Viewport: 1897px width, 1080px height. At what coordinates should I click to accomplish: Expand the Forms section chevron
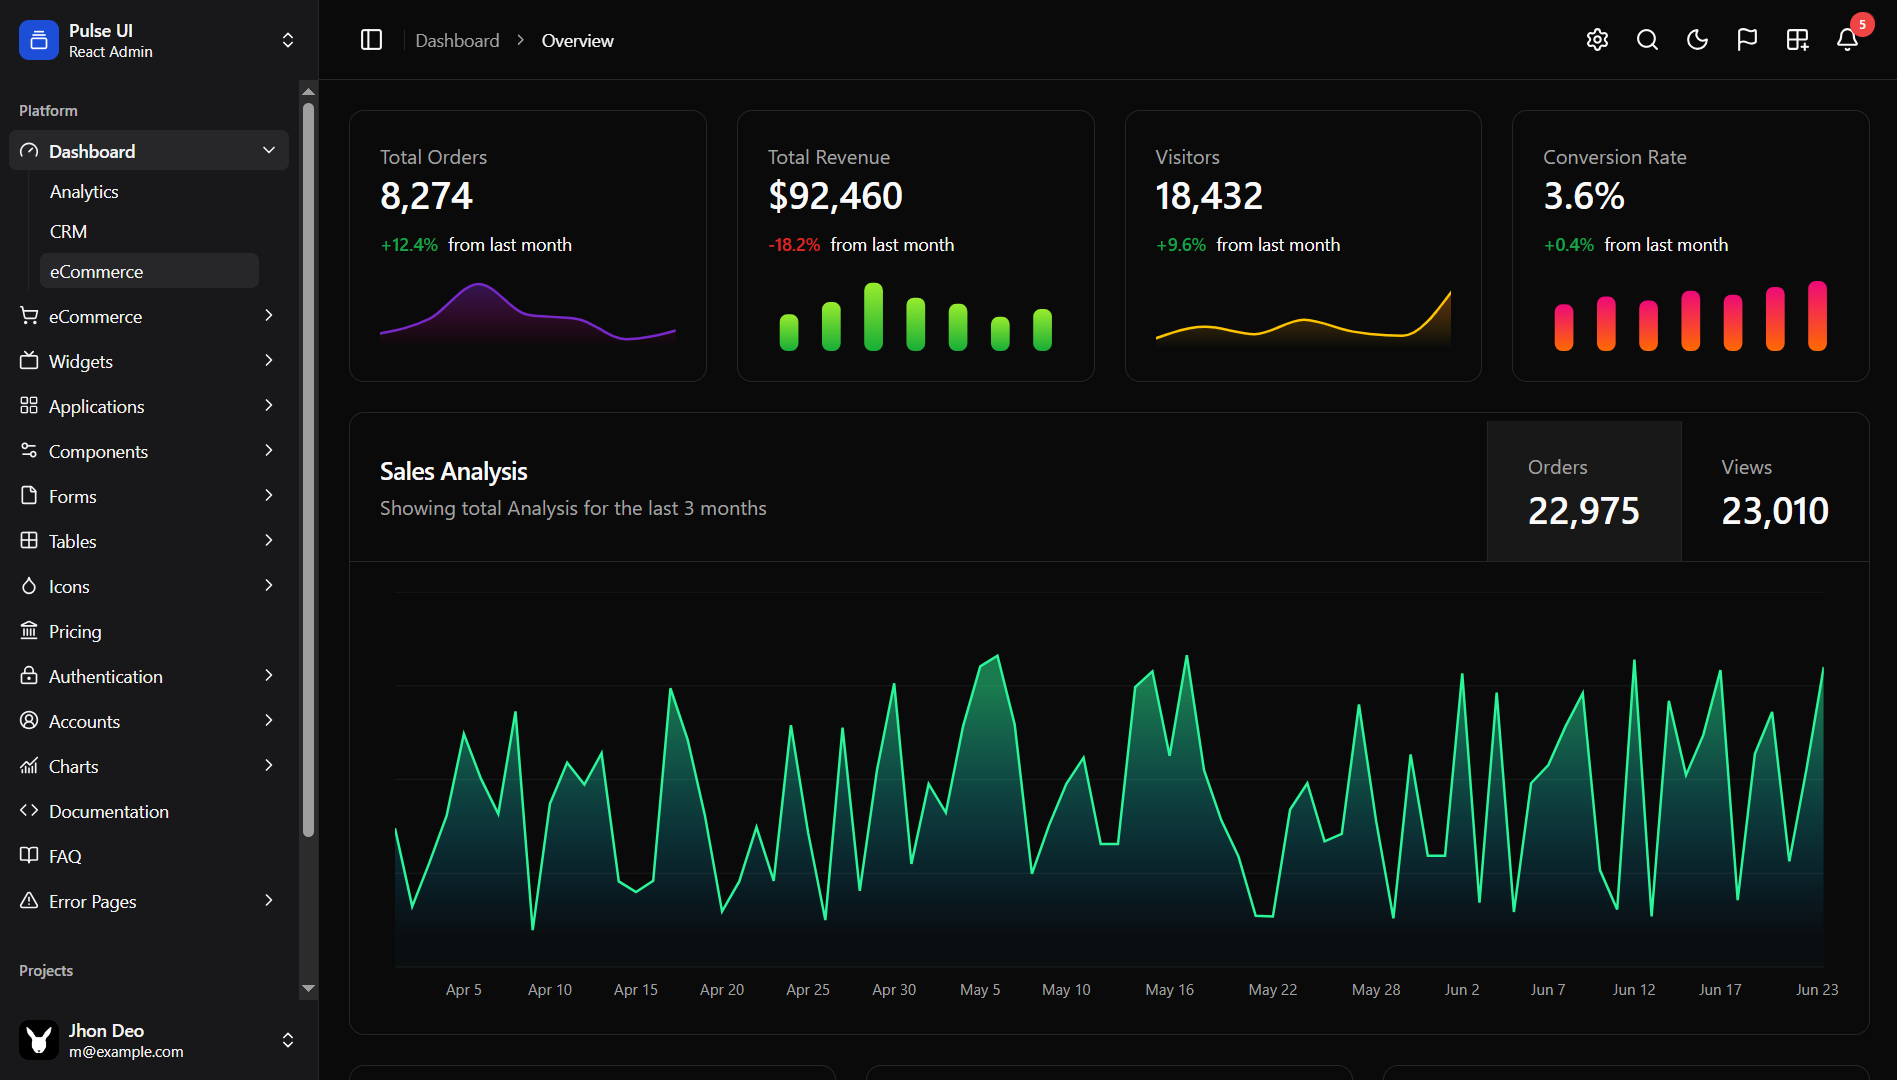click(269, 495)
